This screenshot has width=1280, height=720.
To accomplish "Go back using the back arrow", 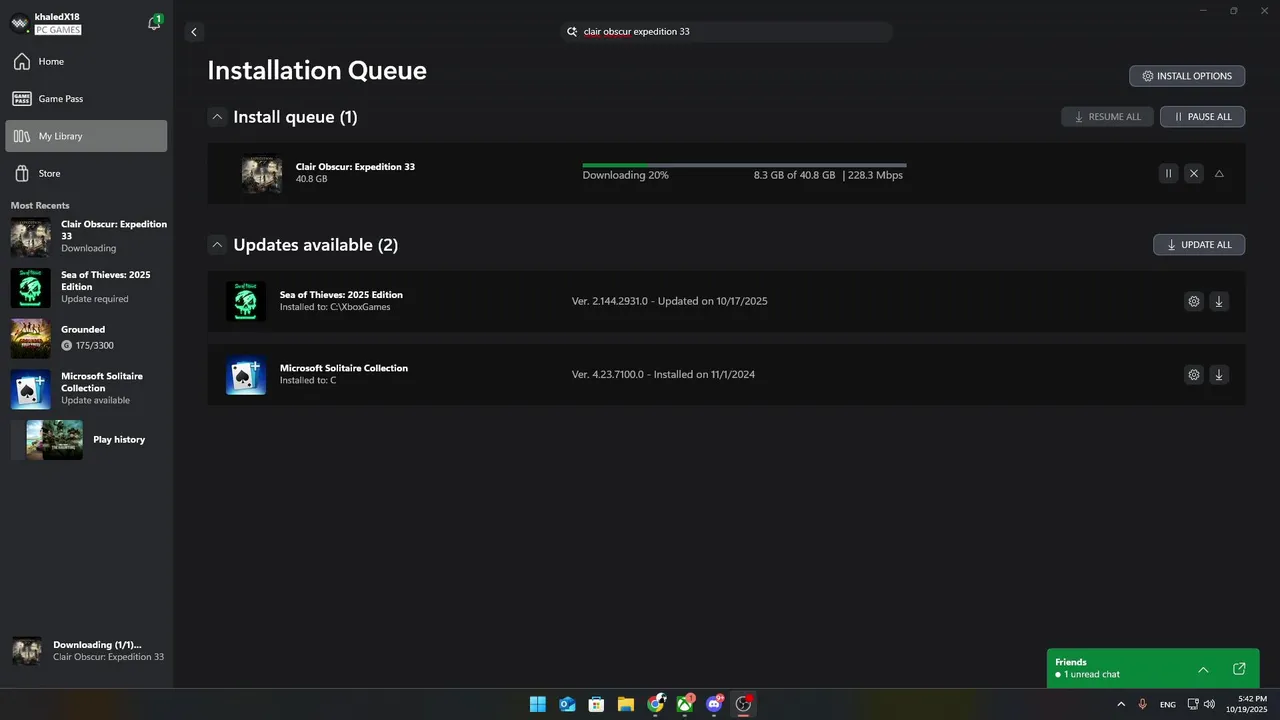I will [194, 32].
